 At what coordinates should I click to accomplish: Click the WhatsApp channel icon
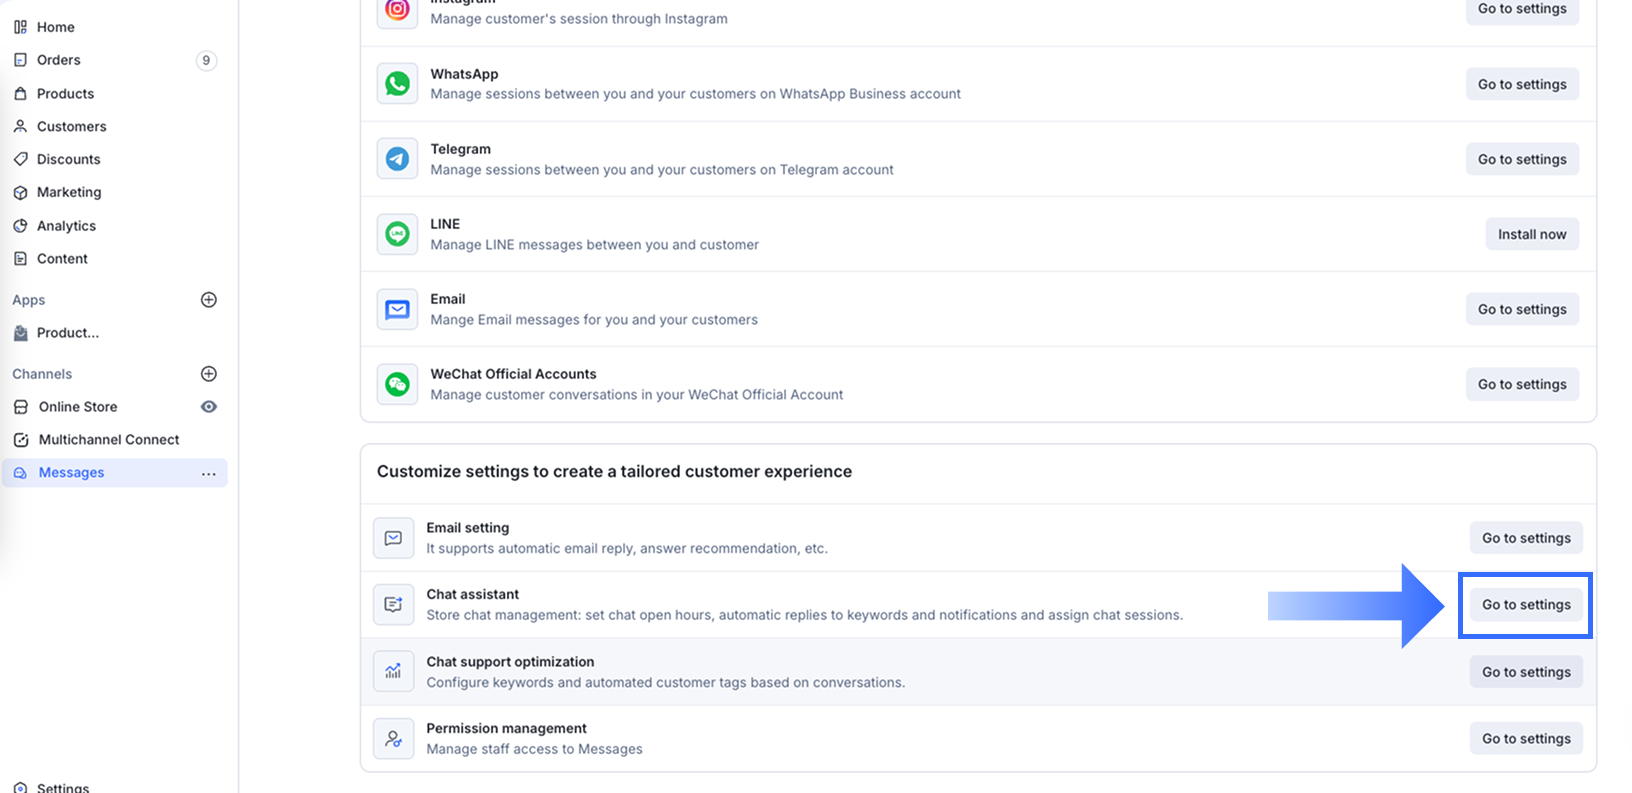coord(397,84)
